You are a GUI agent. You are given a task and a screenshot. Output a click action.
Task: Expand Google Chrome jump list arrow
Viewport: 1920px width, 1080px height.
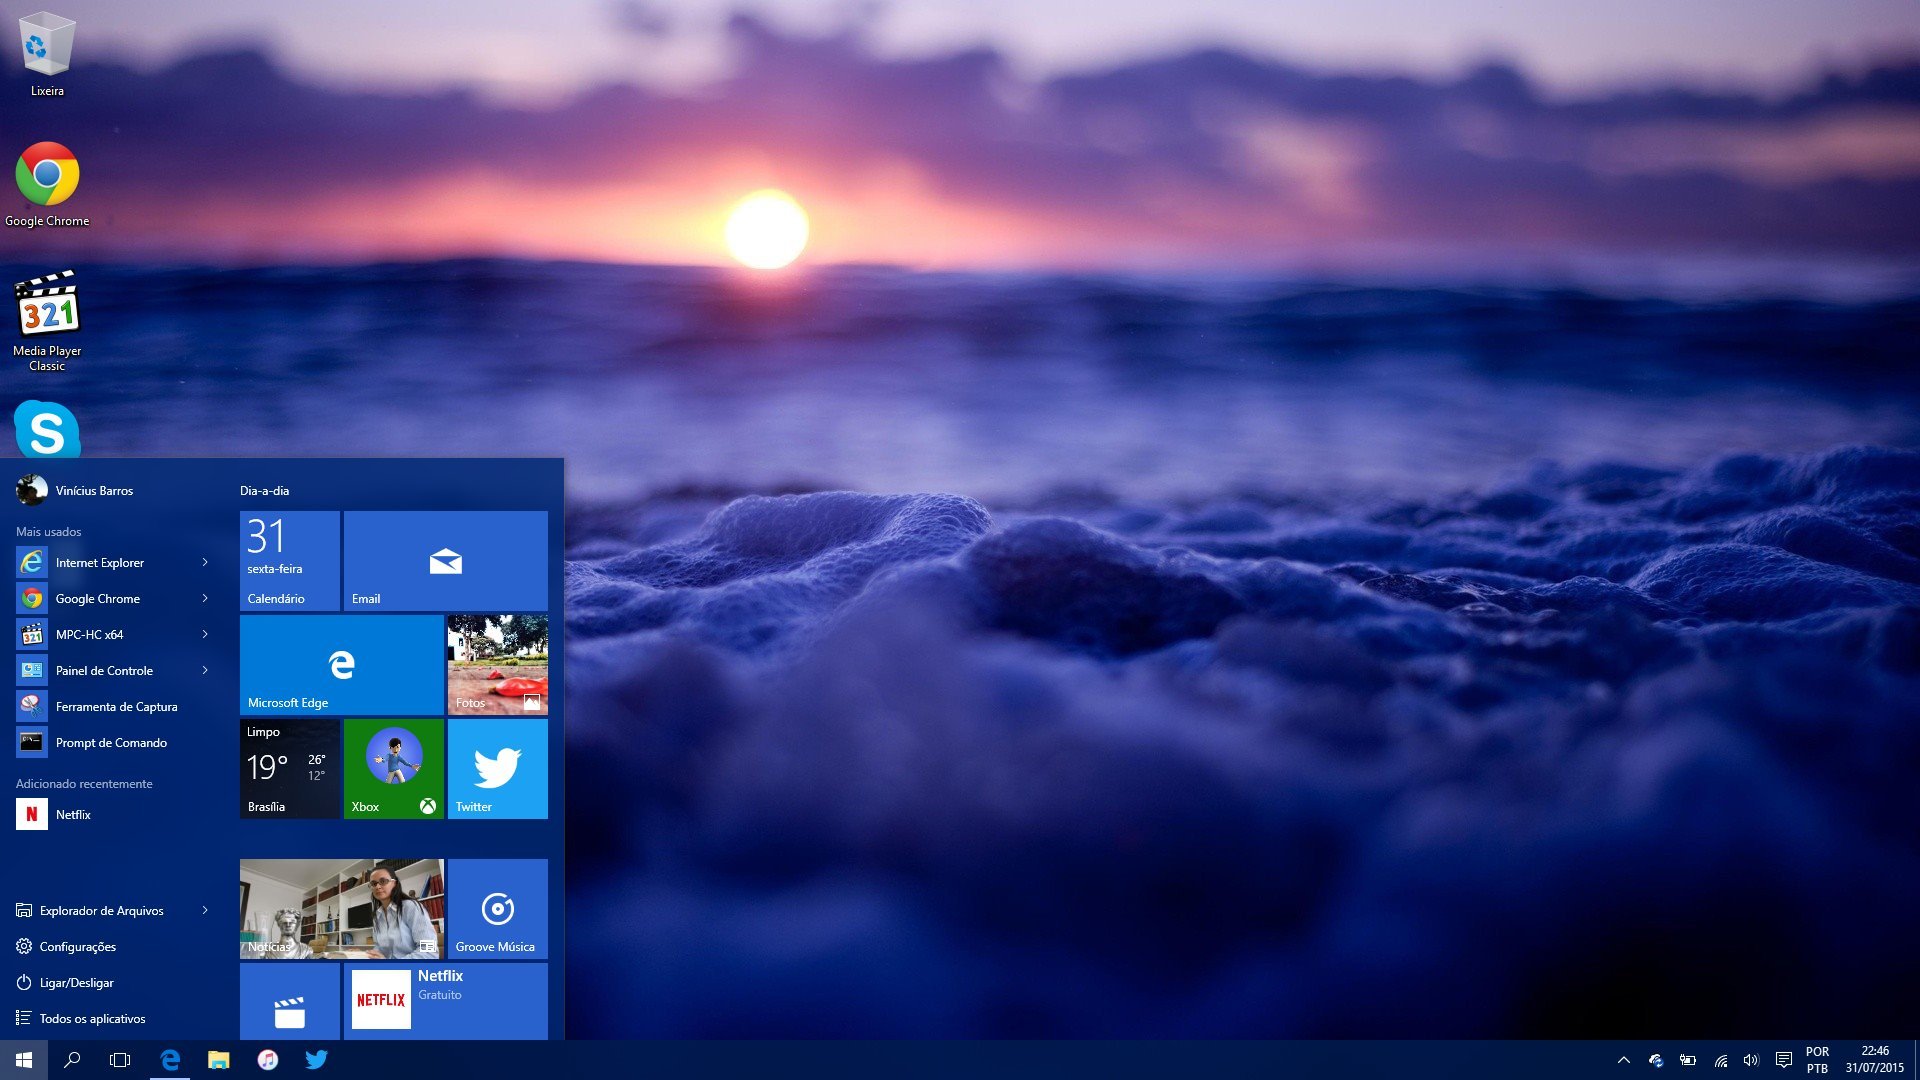(205, 598)
